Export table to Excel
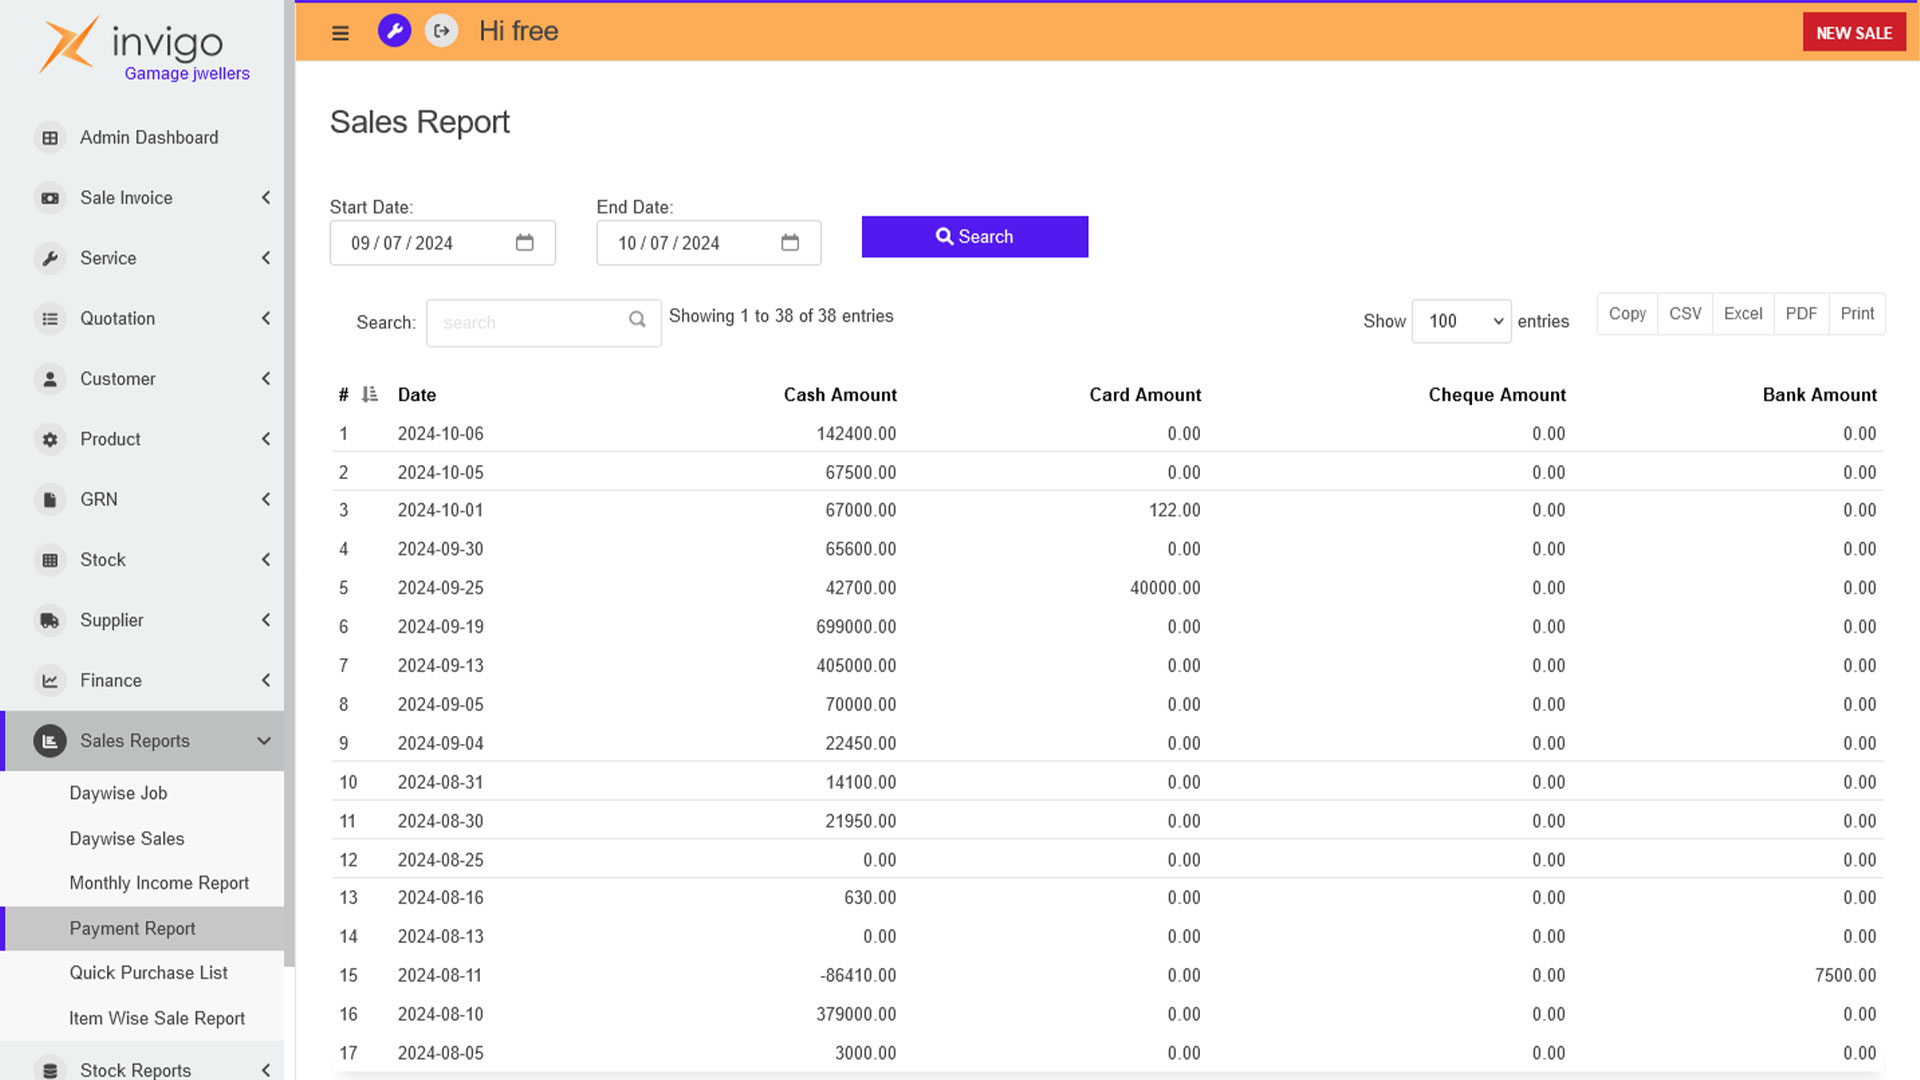Screen dimensions: 1920x1080 click(1743, 314)
